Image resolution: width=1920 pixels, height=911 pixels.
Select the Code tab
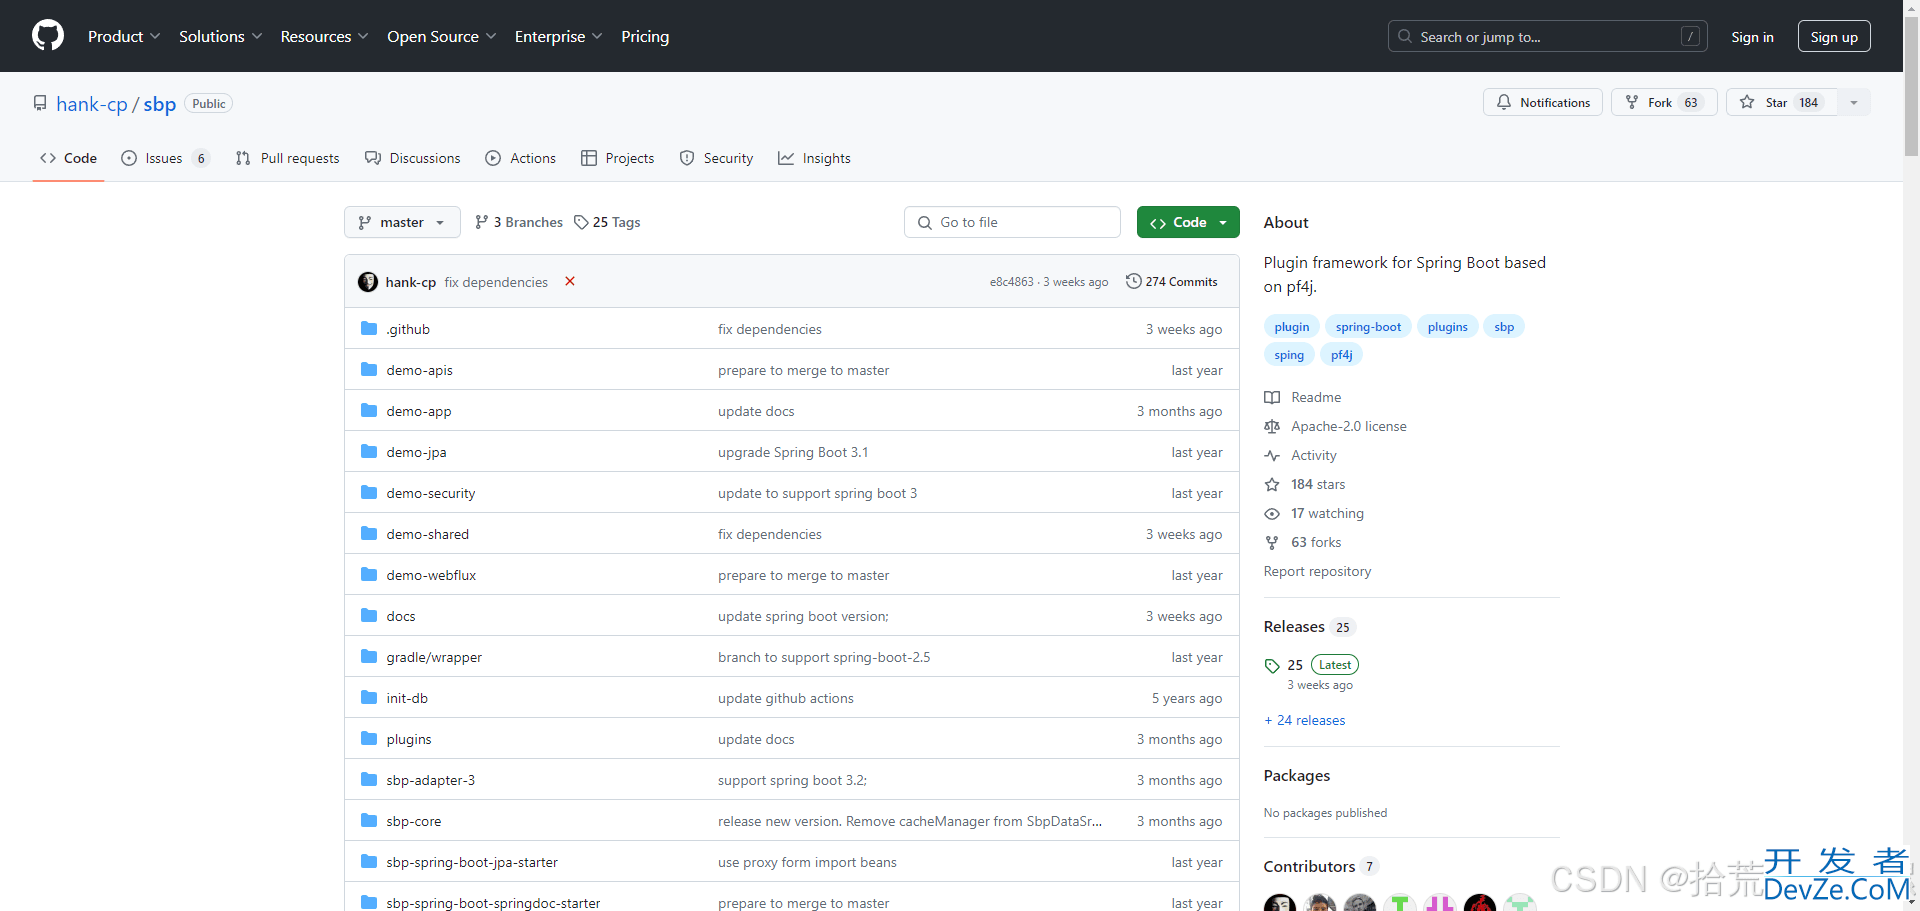(68, 158)
